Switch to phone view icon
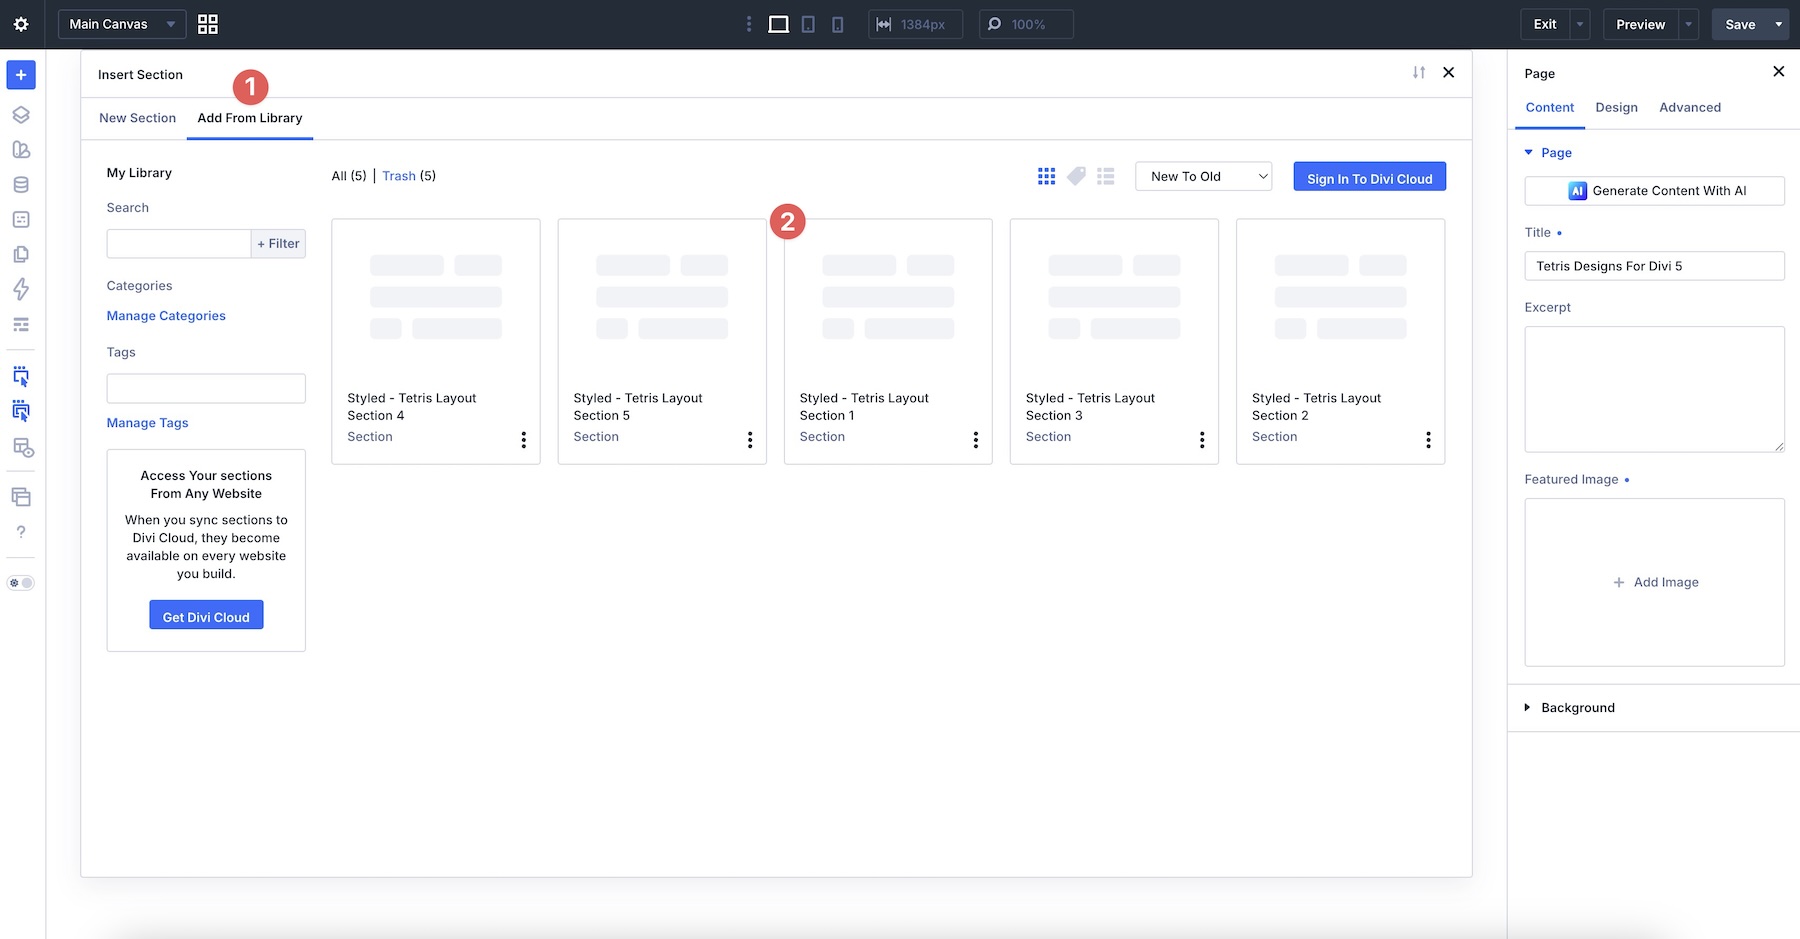 pyautogui.click(x=838, y=24)
